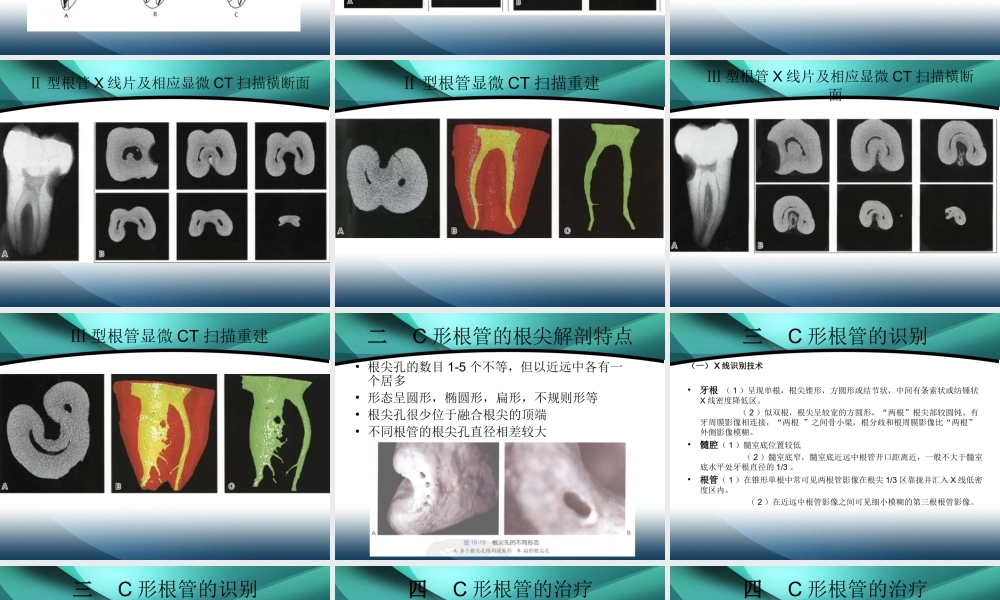Open slide titled Ⅲ型根管X线片及相应显微CT扫描横断面
This screenshot has height=600, width=1000.
835,183
